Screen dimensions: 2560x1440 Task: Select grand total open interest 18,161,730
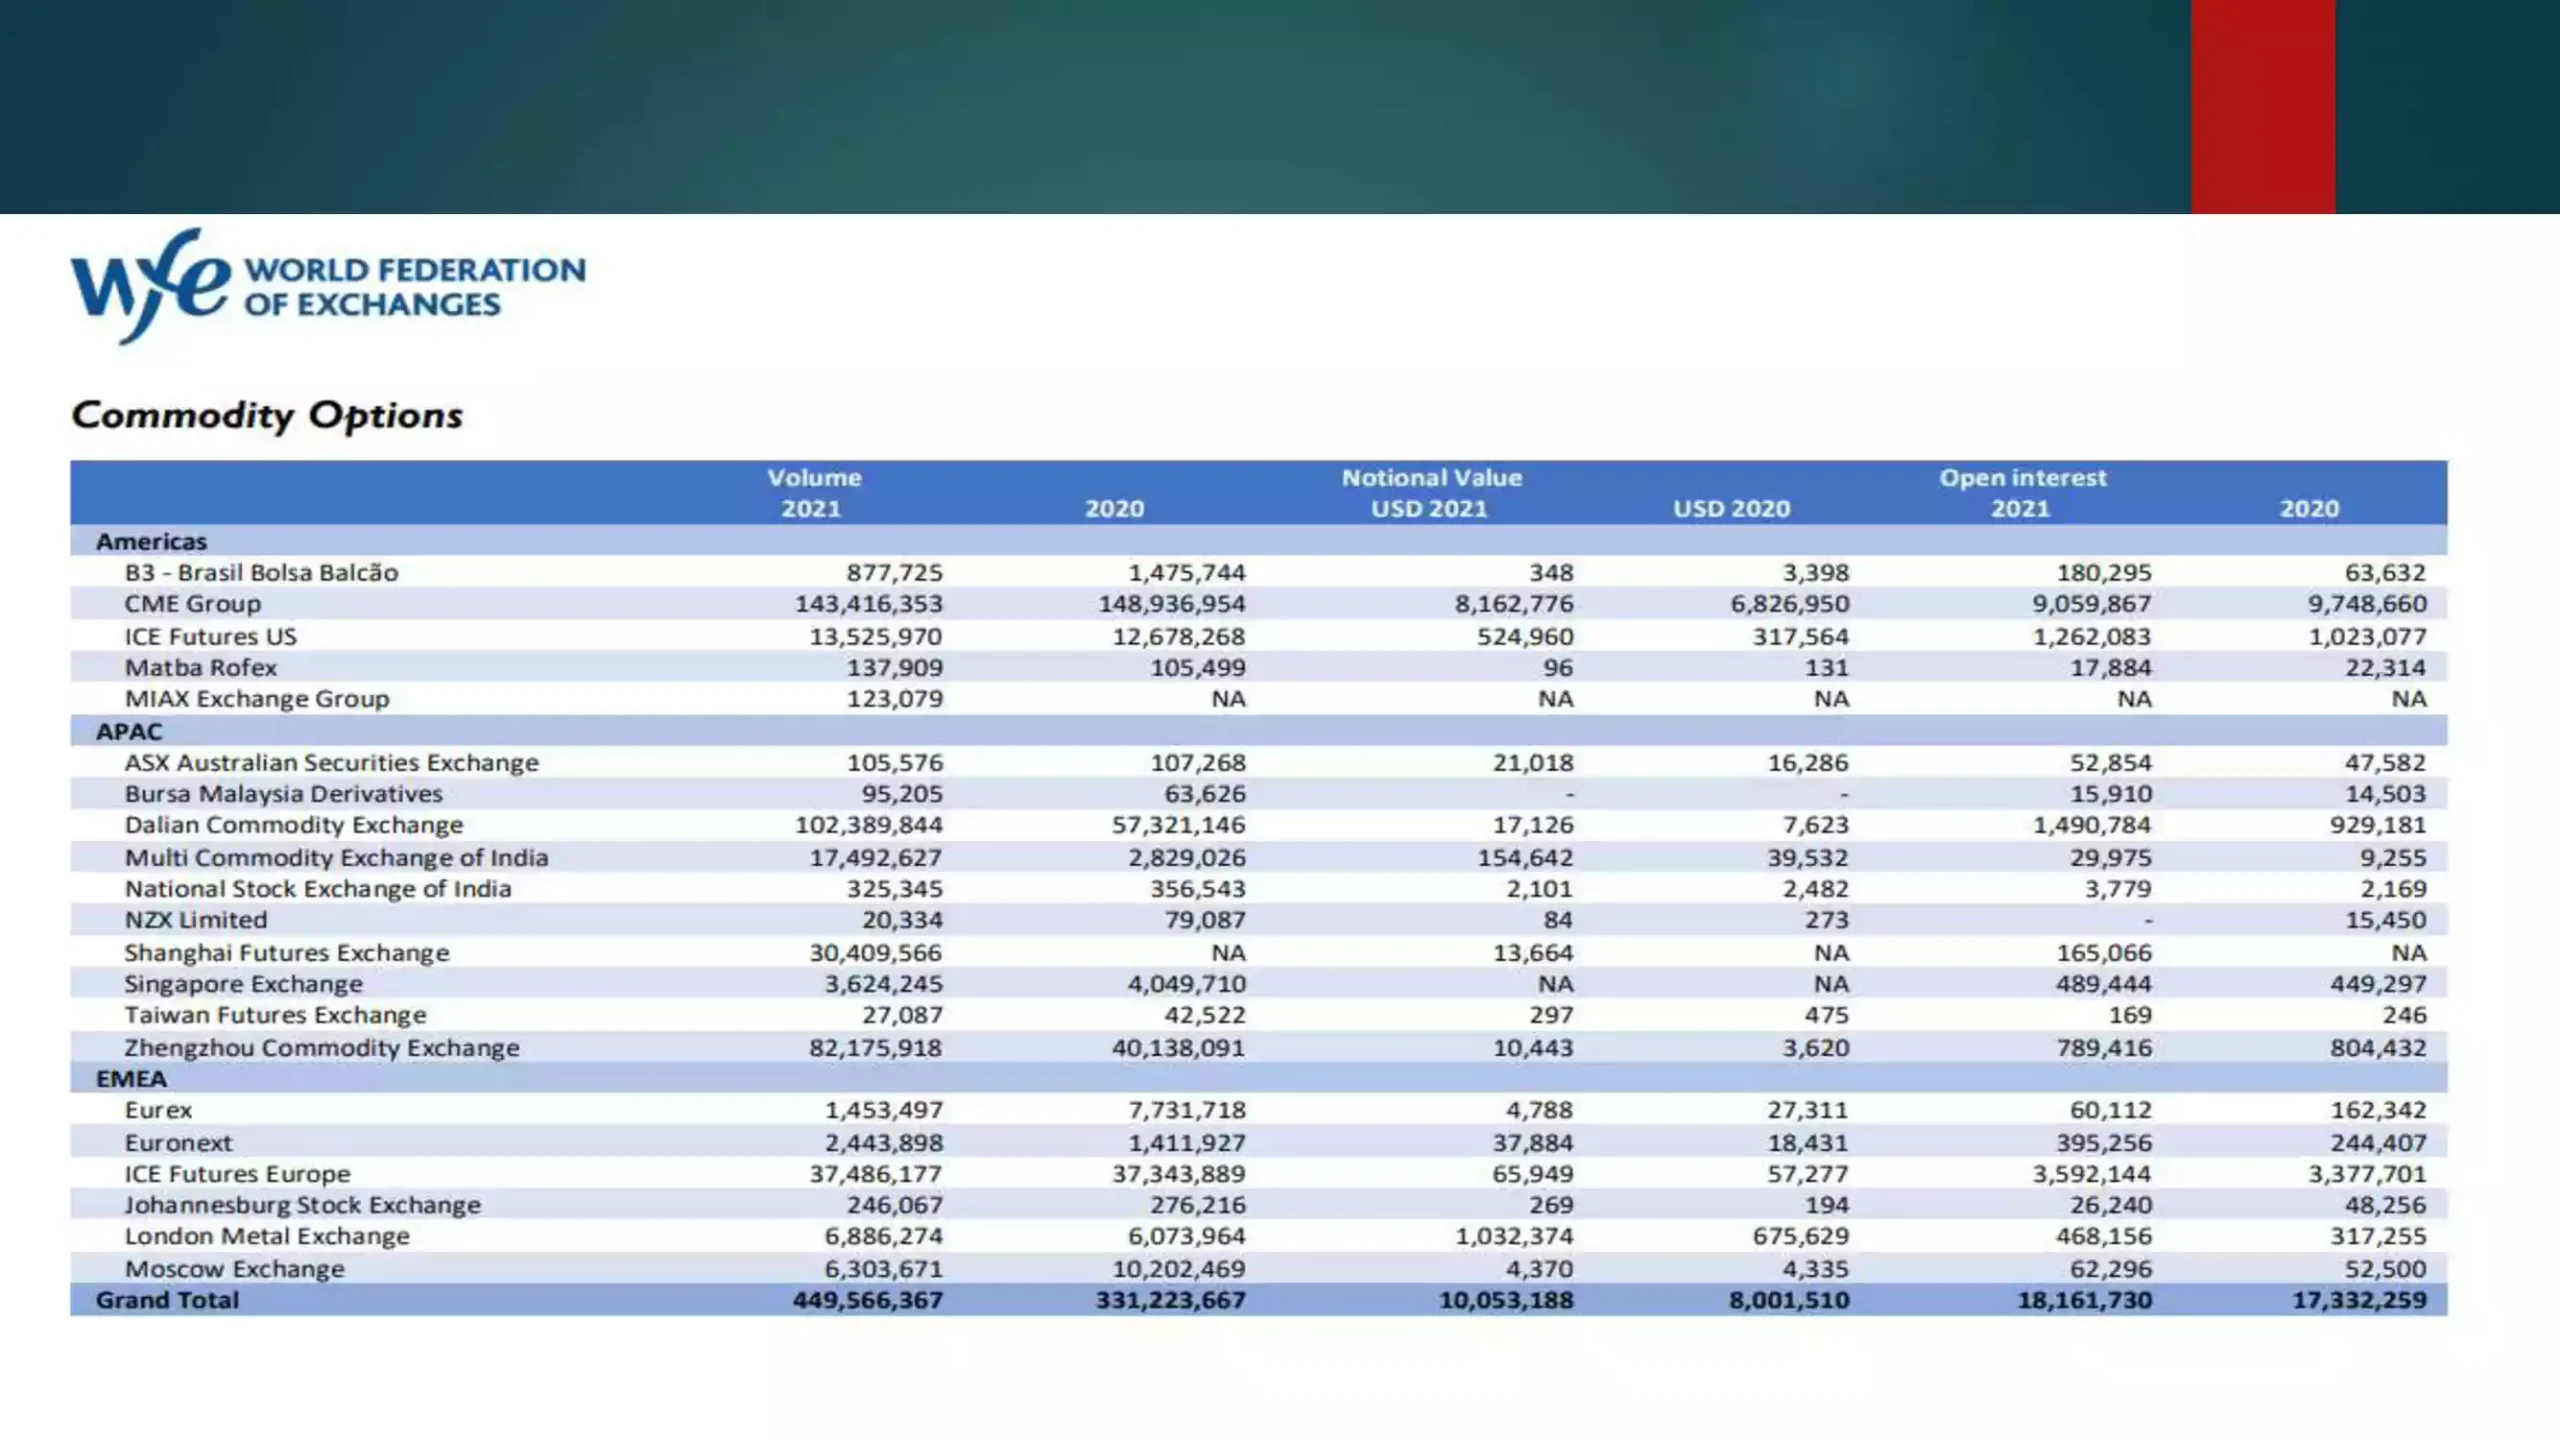[x=2084, y=1300]
